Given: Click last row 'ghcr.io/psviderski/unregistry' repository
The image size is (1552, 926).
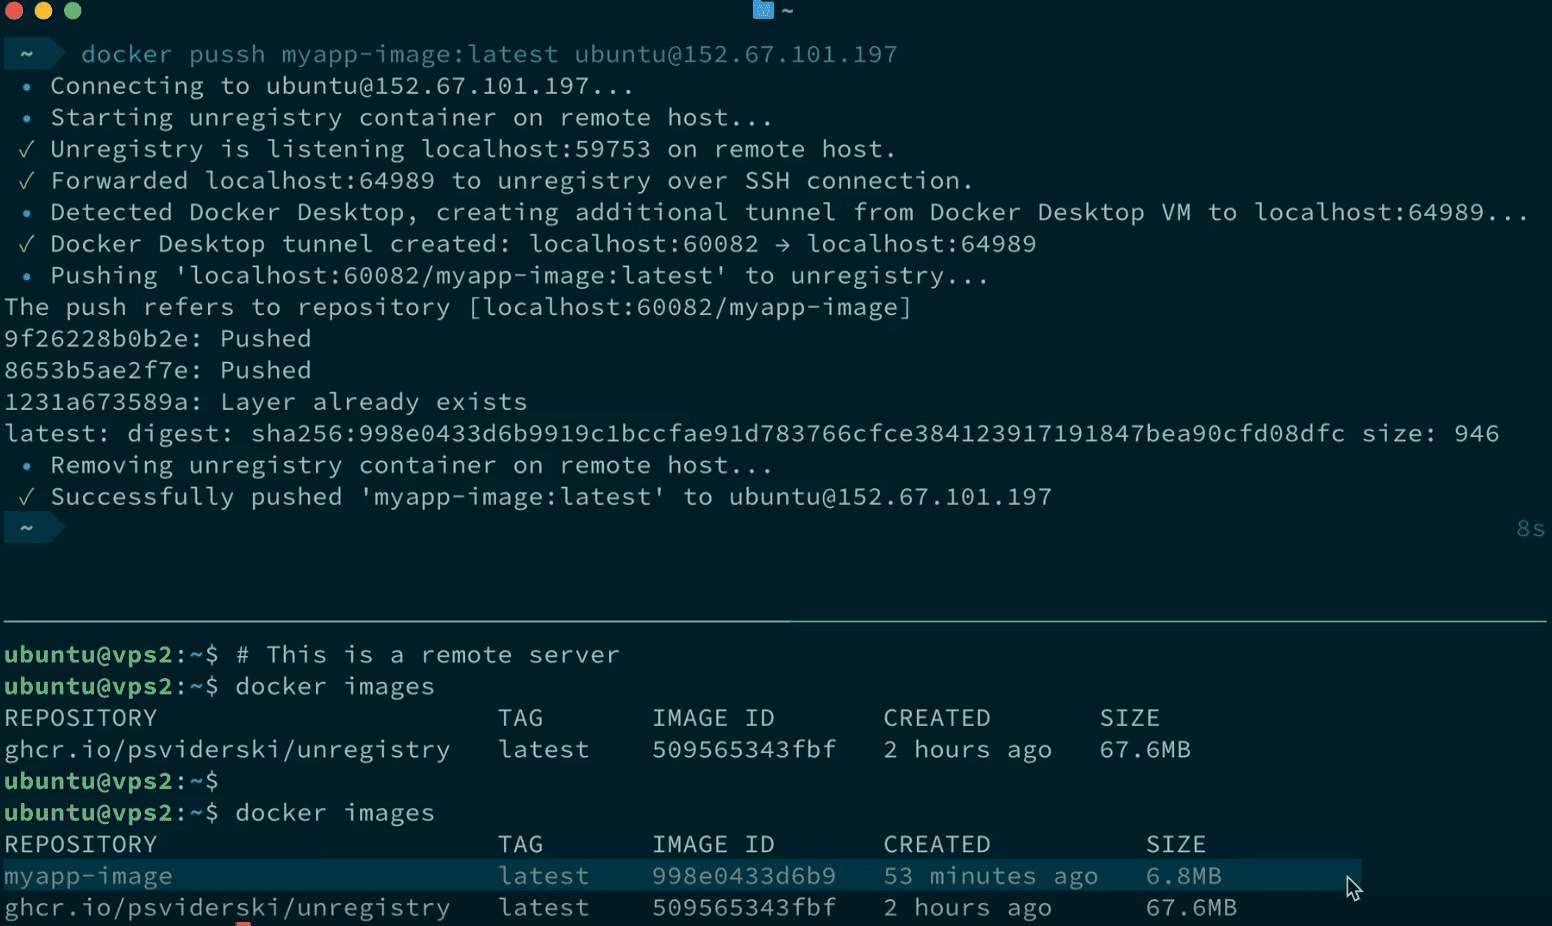Looking at the screenshot, I should [x=227, y=908].
